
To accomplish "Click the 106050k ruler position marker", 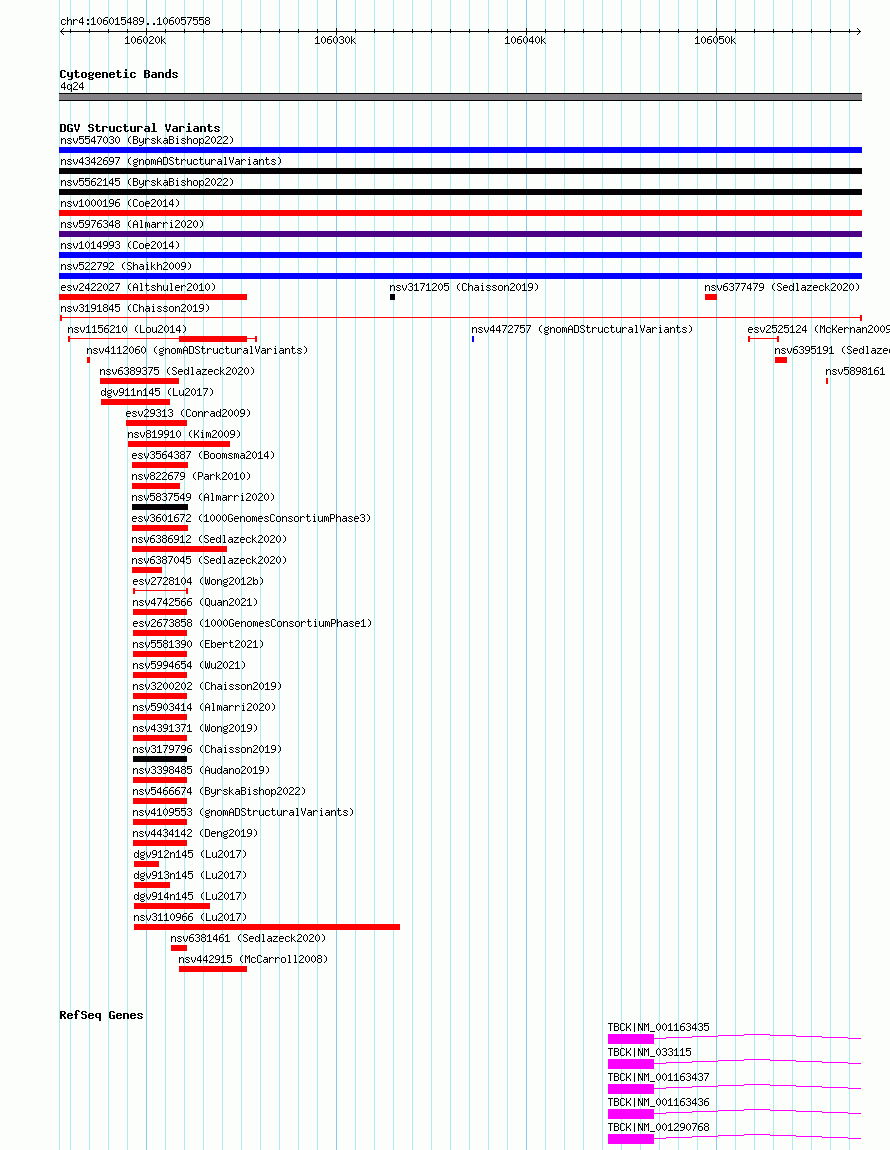I will (715, 40).
